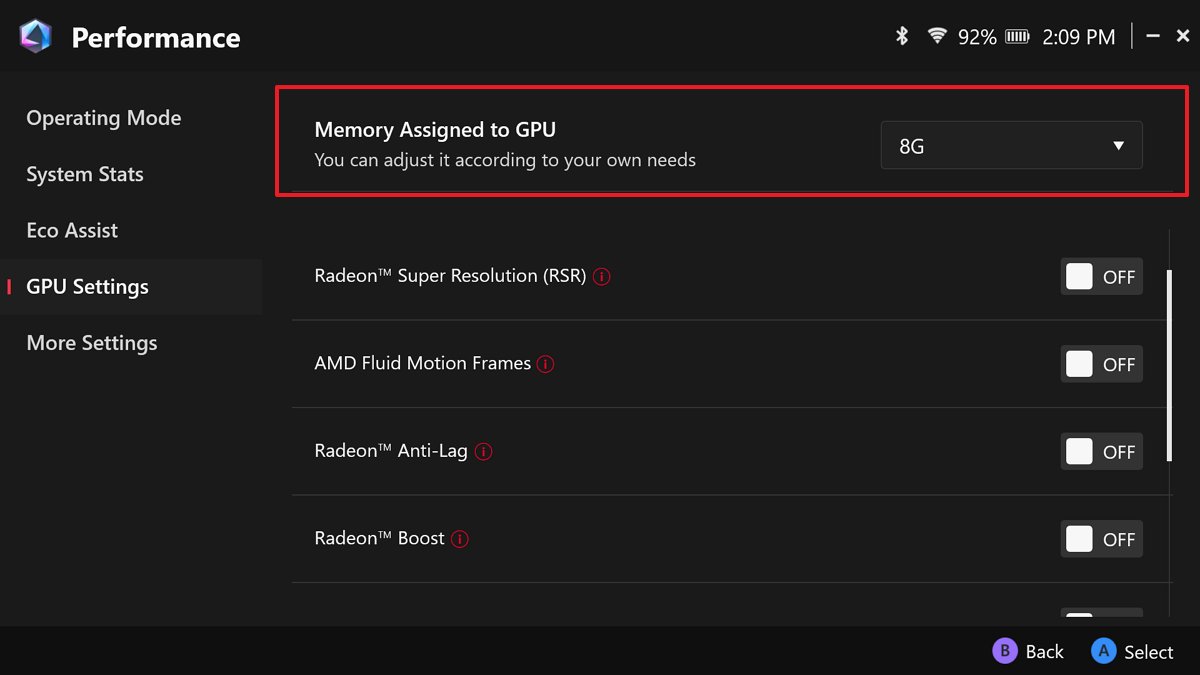Open More Settings section
This screenshot has width=1200, height=675.
91,343
